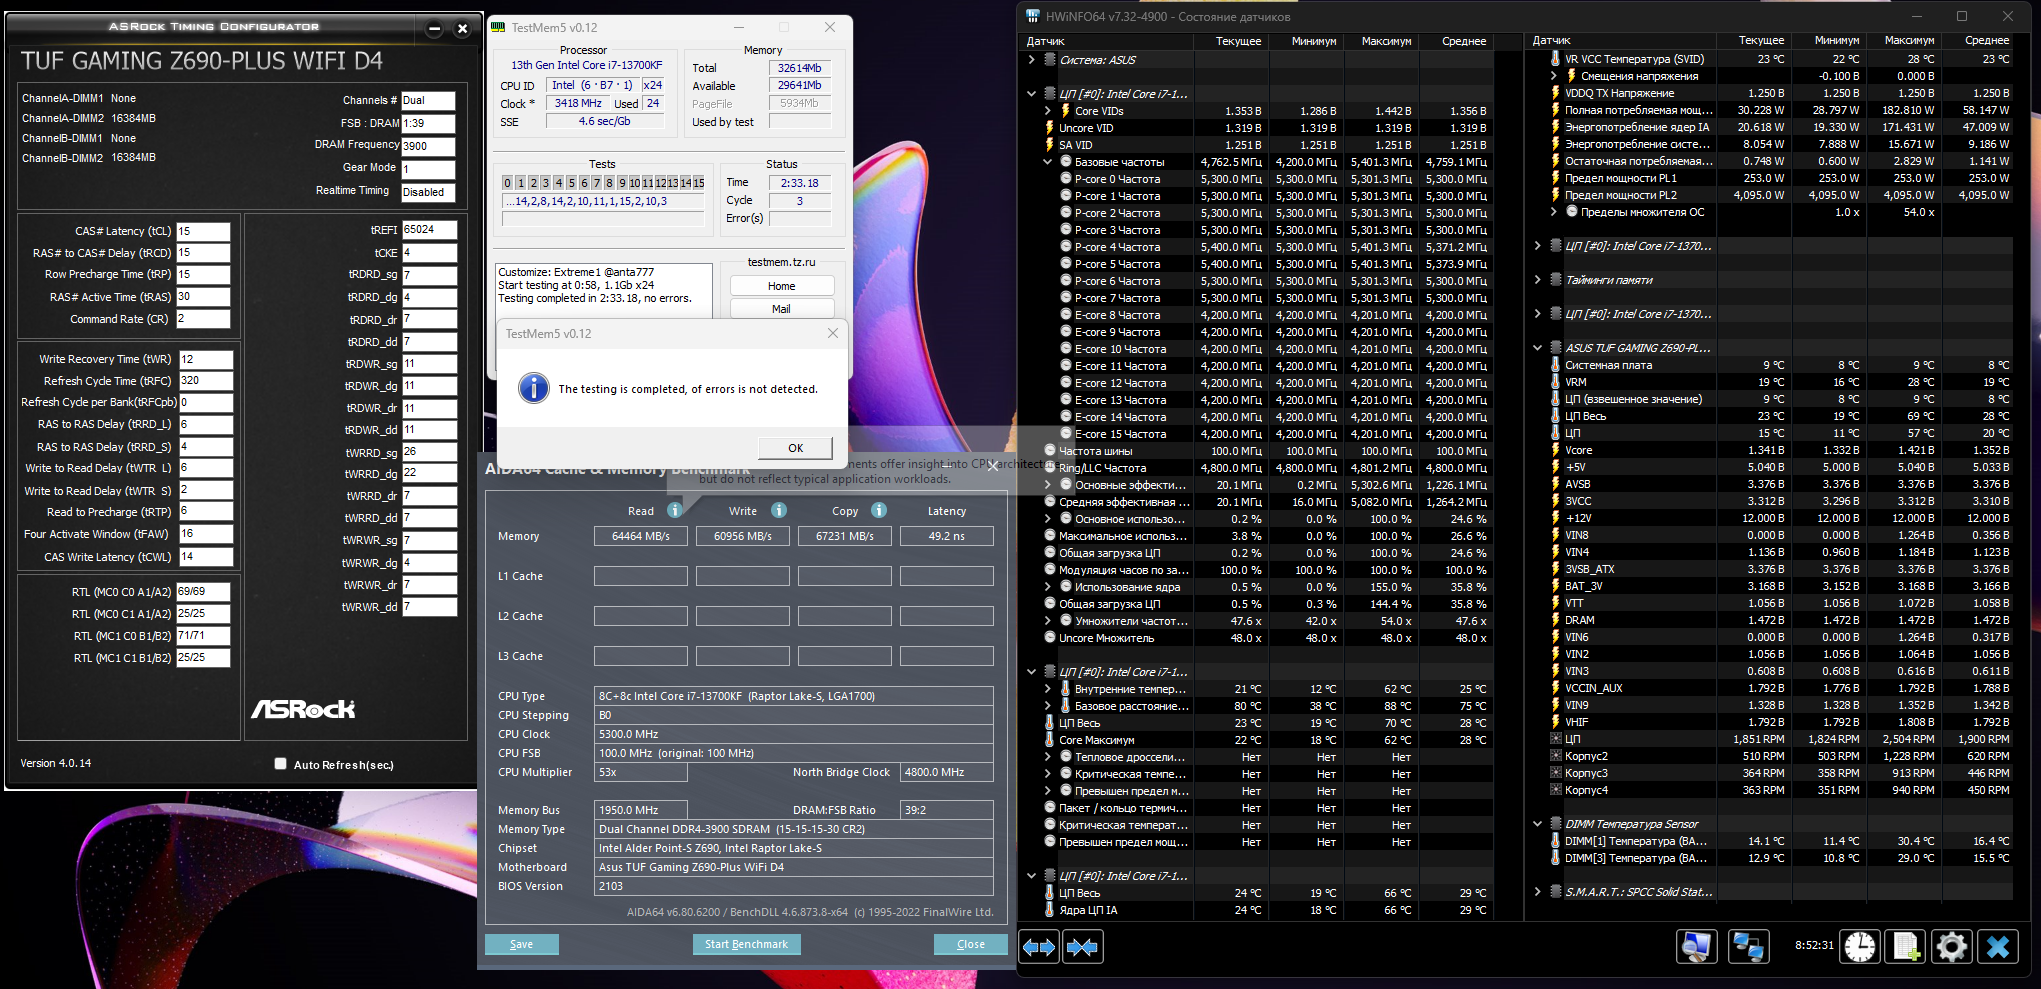Click the tREFI value field
Screen dimensions: 2041x989
tap(429, 230)
